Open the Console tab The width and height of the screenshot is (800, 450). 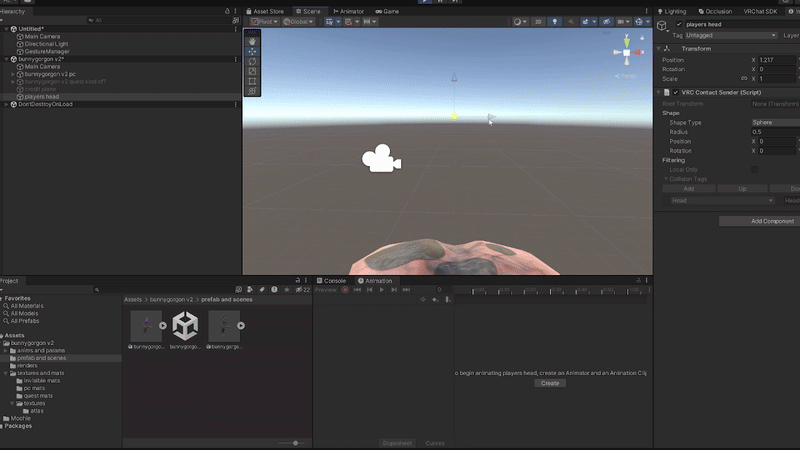[334, 281]
